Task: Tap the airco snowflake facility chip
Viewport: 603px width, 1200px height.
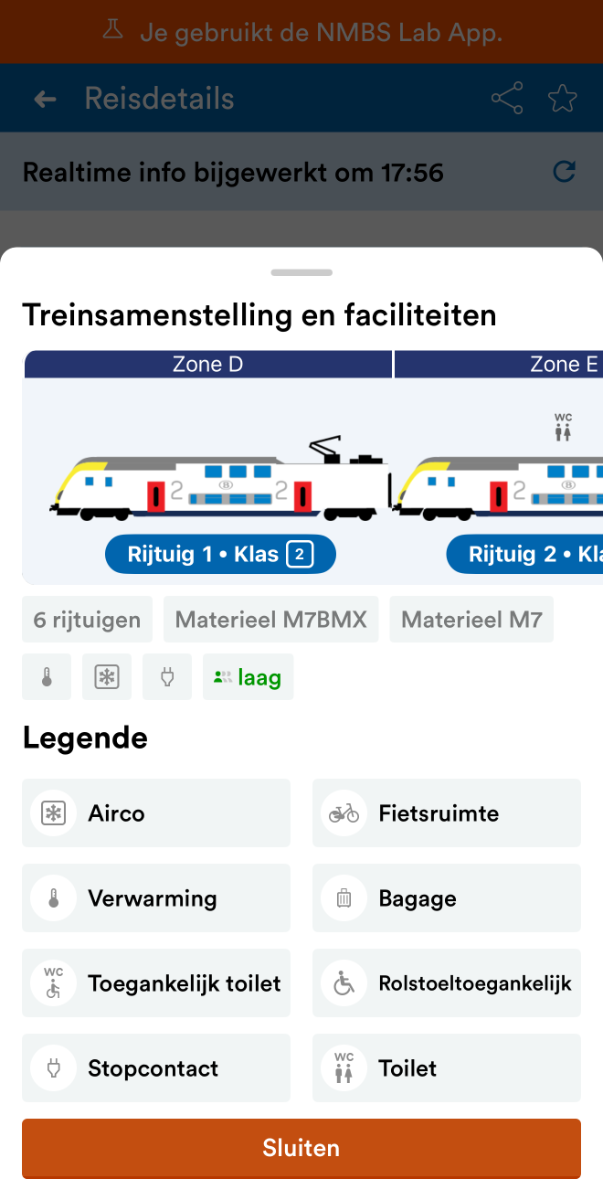Action: click(x=106, y=677)
